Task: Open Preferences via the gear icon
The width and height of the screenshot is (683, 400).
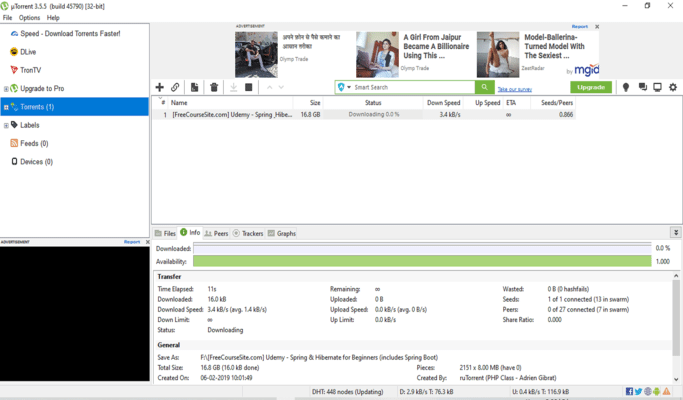Action: click(673, 87)
